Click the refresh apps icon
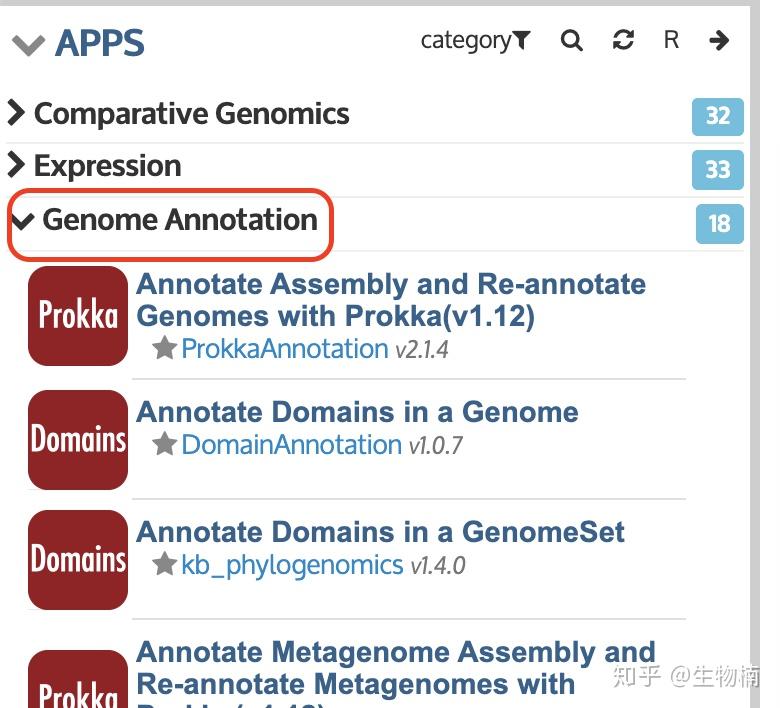The height and width of the screenshot is (708, 780). (x=623, y=40)
